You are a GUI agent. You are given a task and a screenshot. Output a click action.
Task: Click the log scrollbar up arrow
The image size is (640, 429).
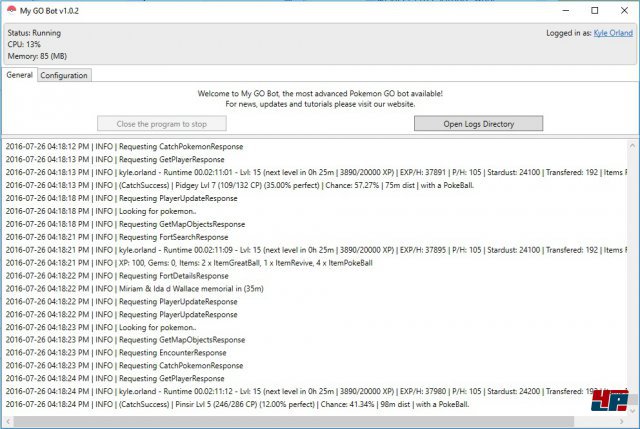coord(632,145)
